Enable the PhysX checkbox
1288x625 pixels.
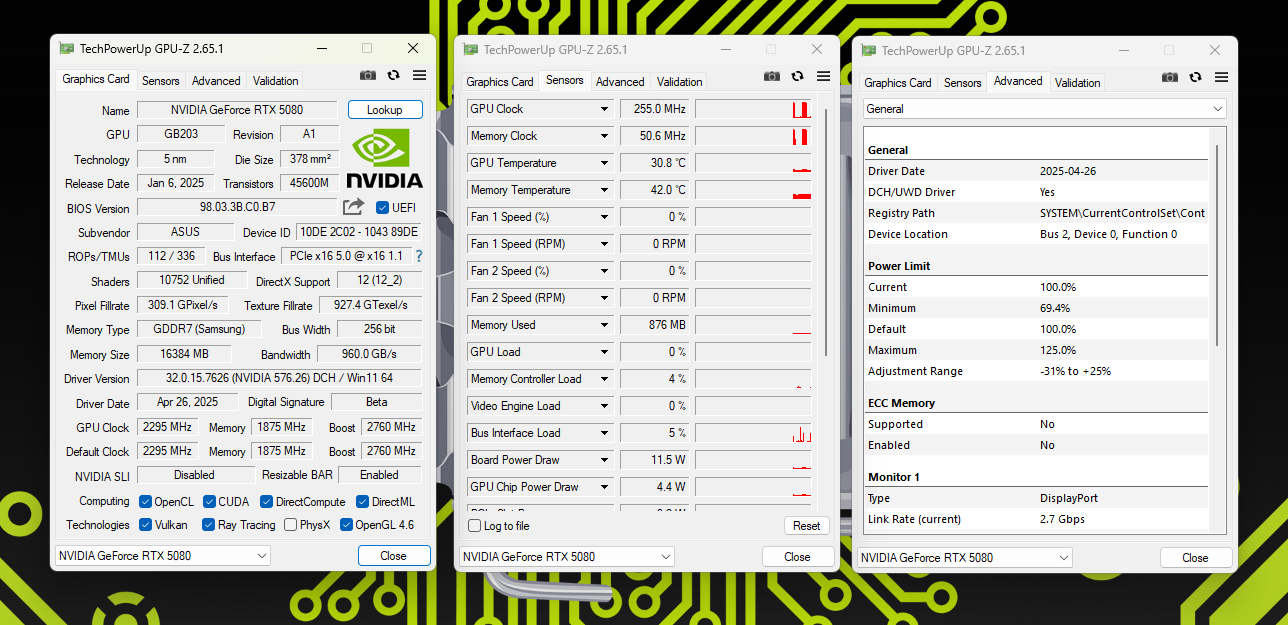290,525
